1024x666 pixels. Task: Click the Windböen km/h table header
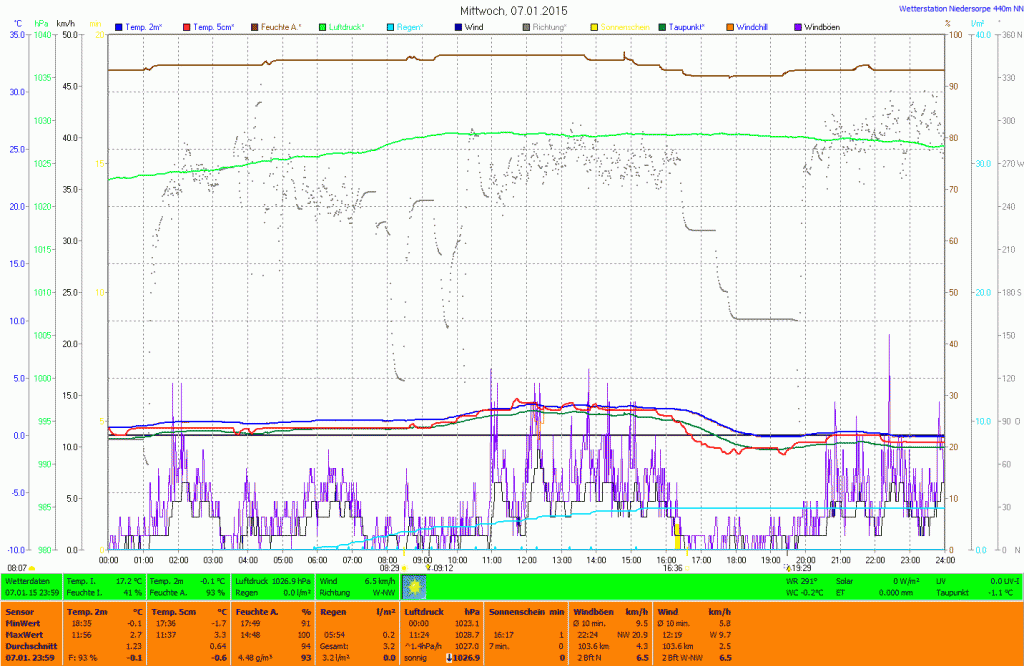click(x=608, y=610)
